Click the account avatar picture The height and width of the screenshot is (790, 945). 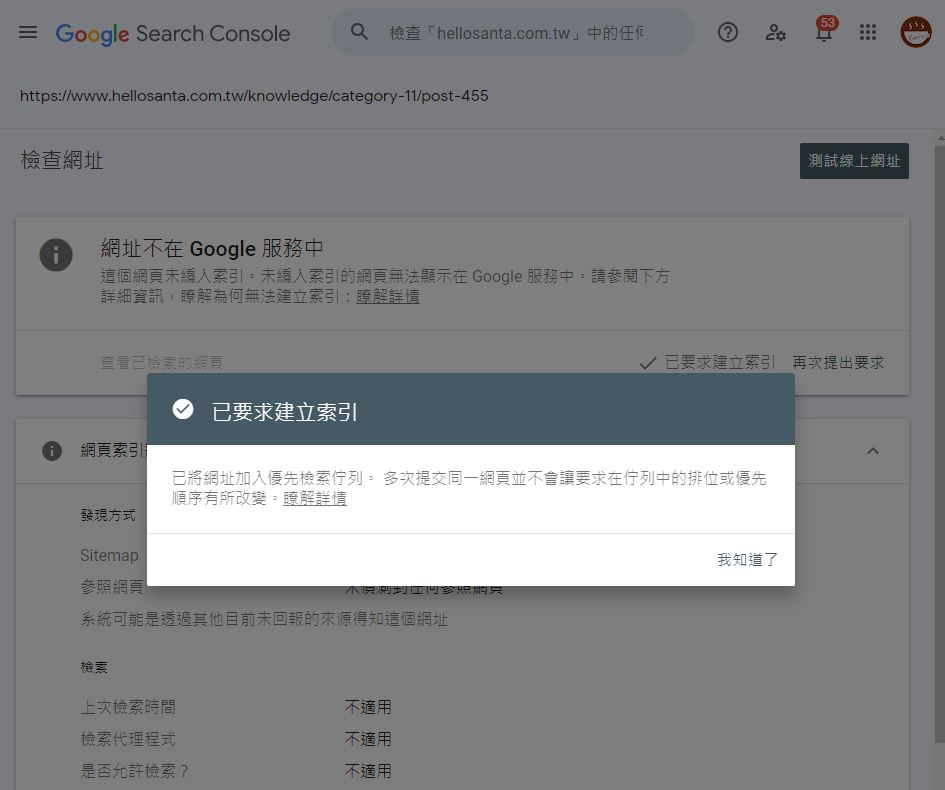point(916,32)
